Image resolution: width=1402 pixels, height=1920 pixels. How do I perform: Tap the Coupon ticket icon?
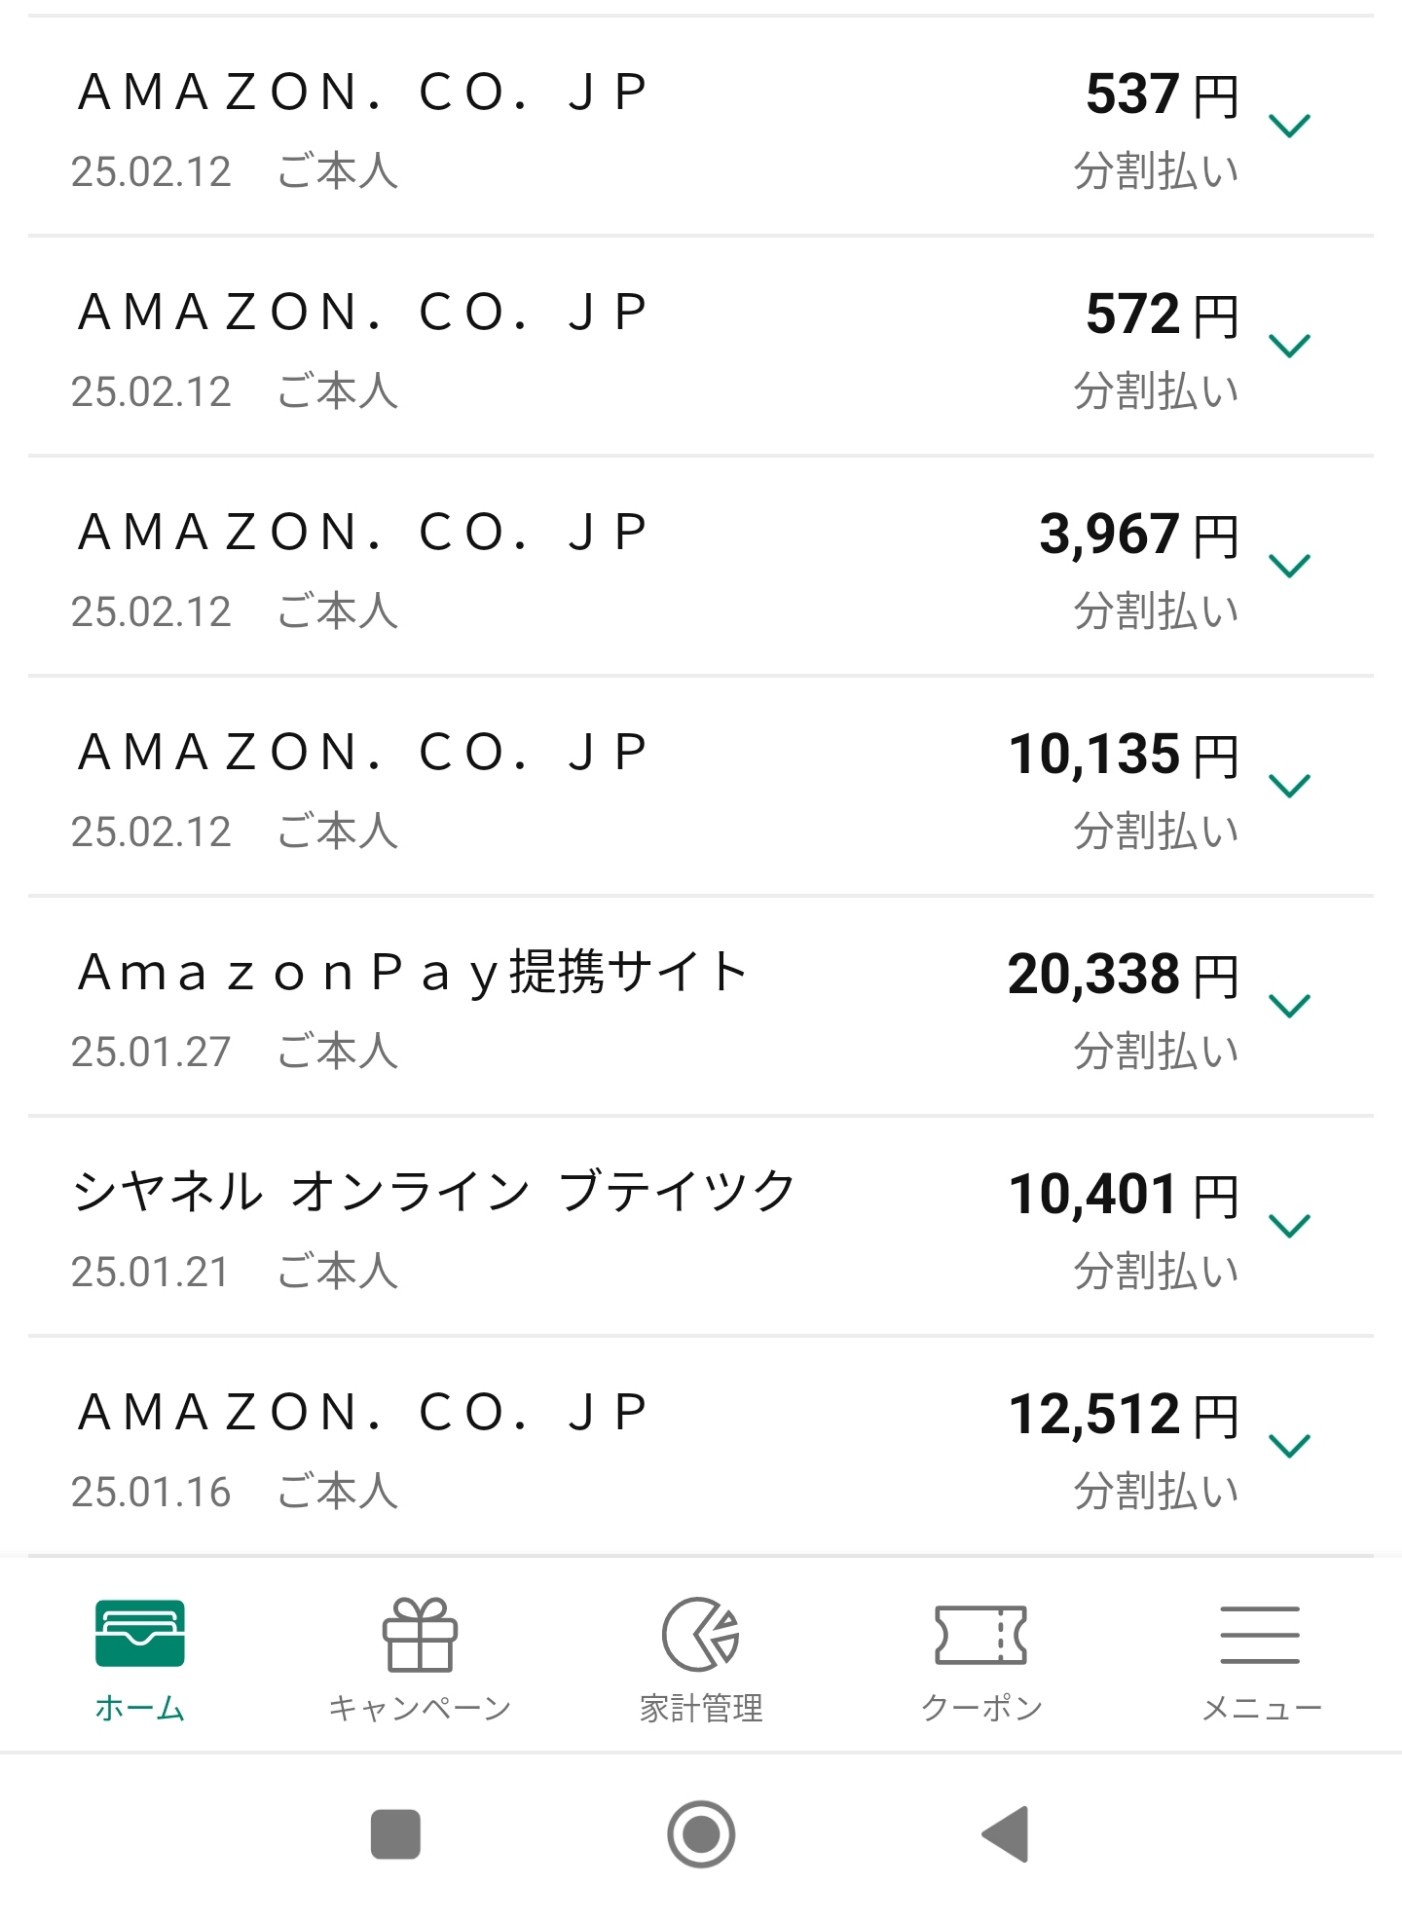(980, 1635)
